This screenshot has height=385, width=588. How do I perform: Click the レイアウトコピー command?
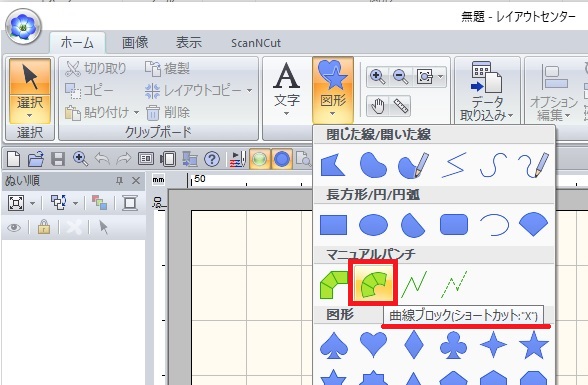[x=194, y=90]
